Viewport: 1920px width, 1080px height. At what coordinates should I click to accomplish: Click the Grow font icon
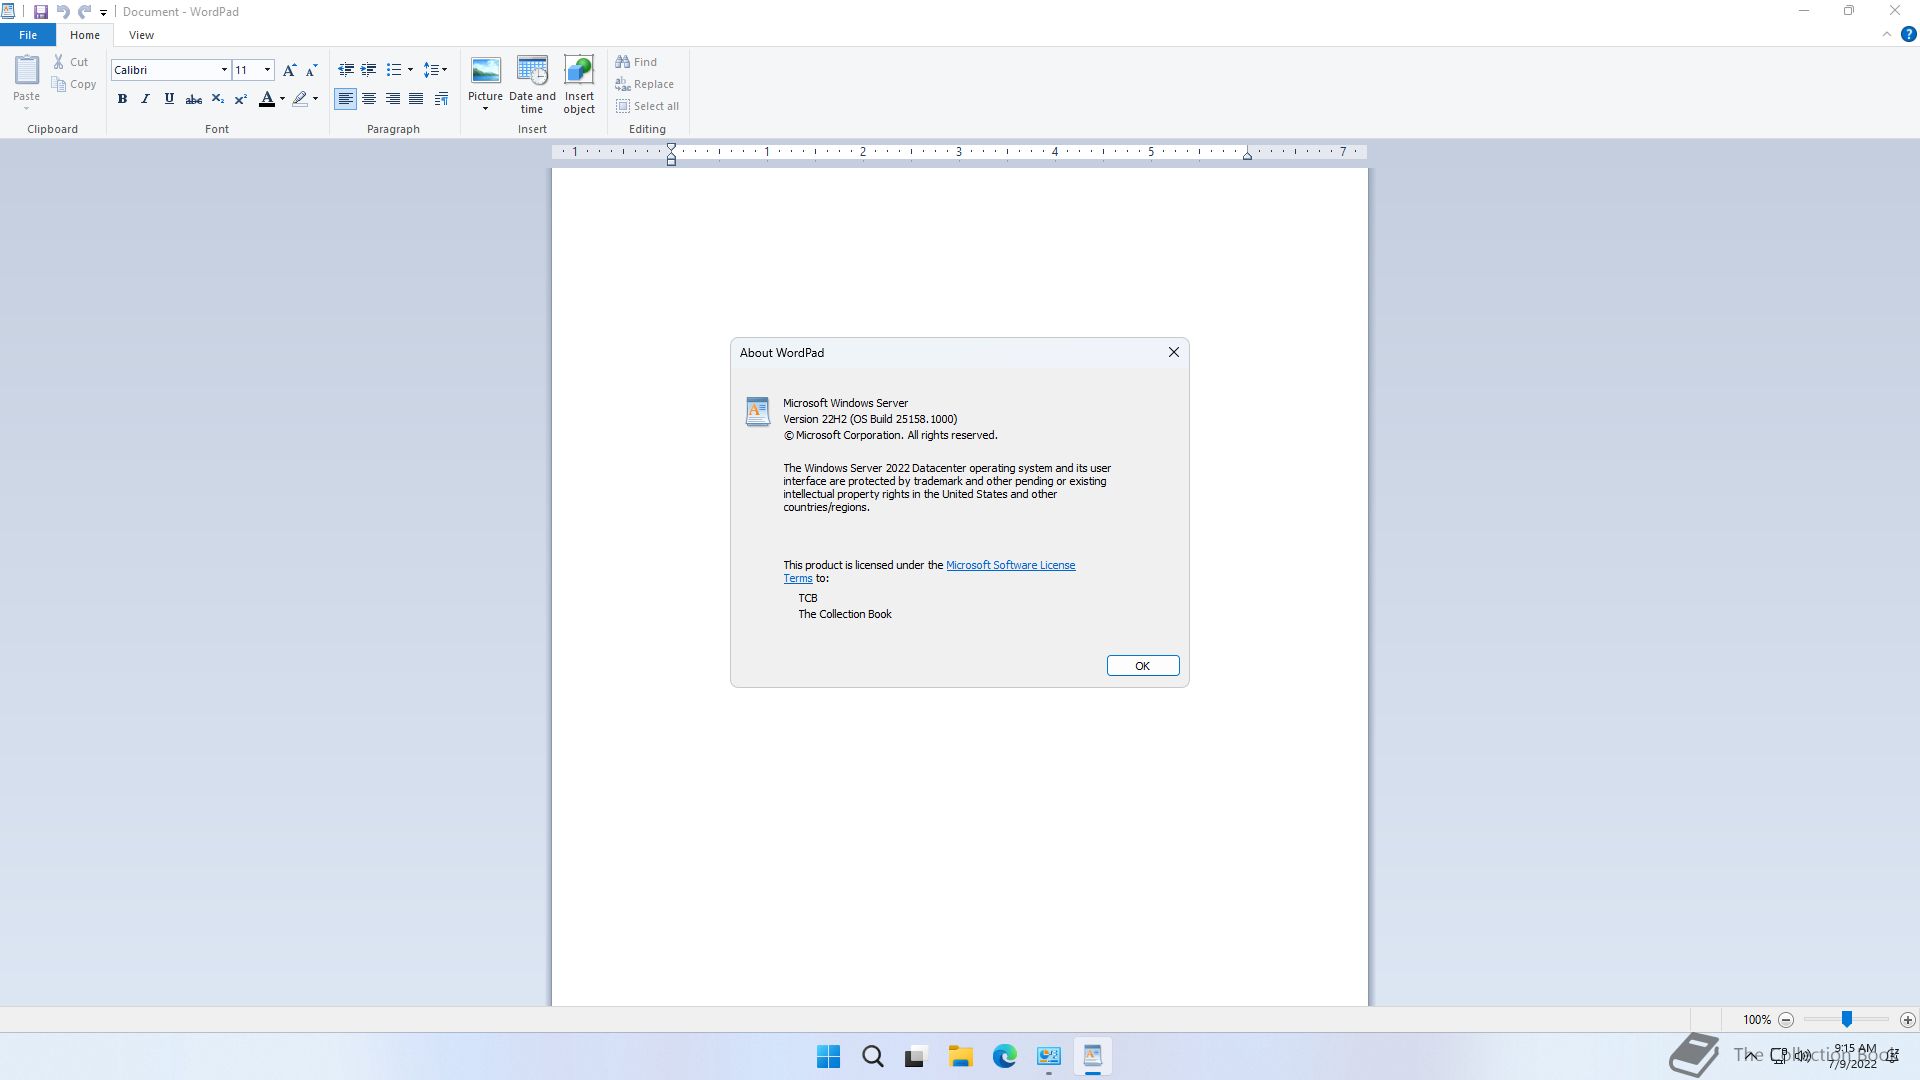click(289, 70)
